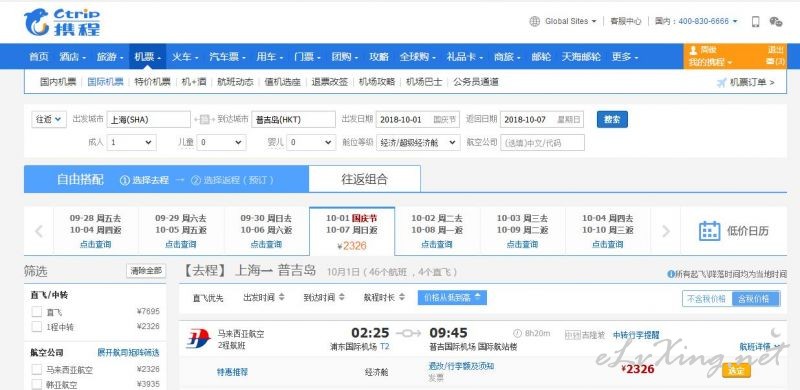Open the 舱位等级 cabin class dropdown
This screenshot has width=800, height=390.
(x=418, y=142)
